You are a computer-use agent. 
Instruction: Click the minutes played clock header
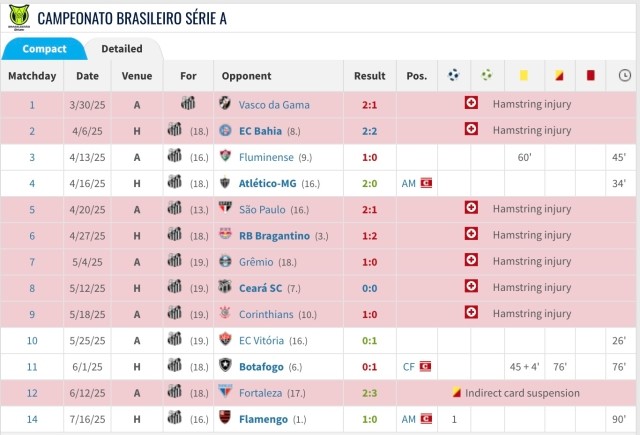[x=624, y=75]
